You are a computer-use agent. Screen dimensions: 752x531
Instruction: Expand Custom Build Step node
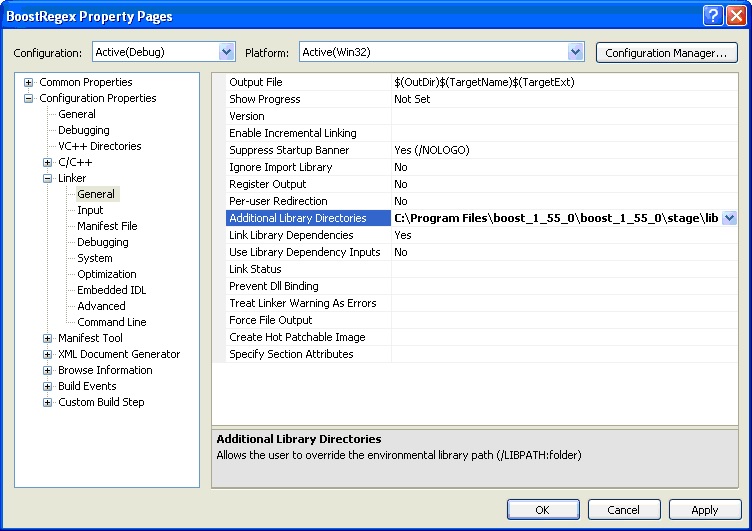(x=47, y=402)
